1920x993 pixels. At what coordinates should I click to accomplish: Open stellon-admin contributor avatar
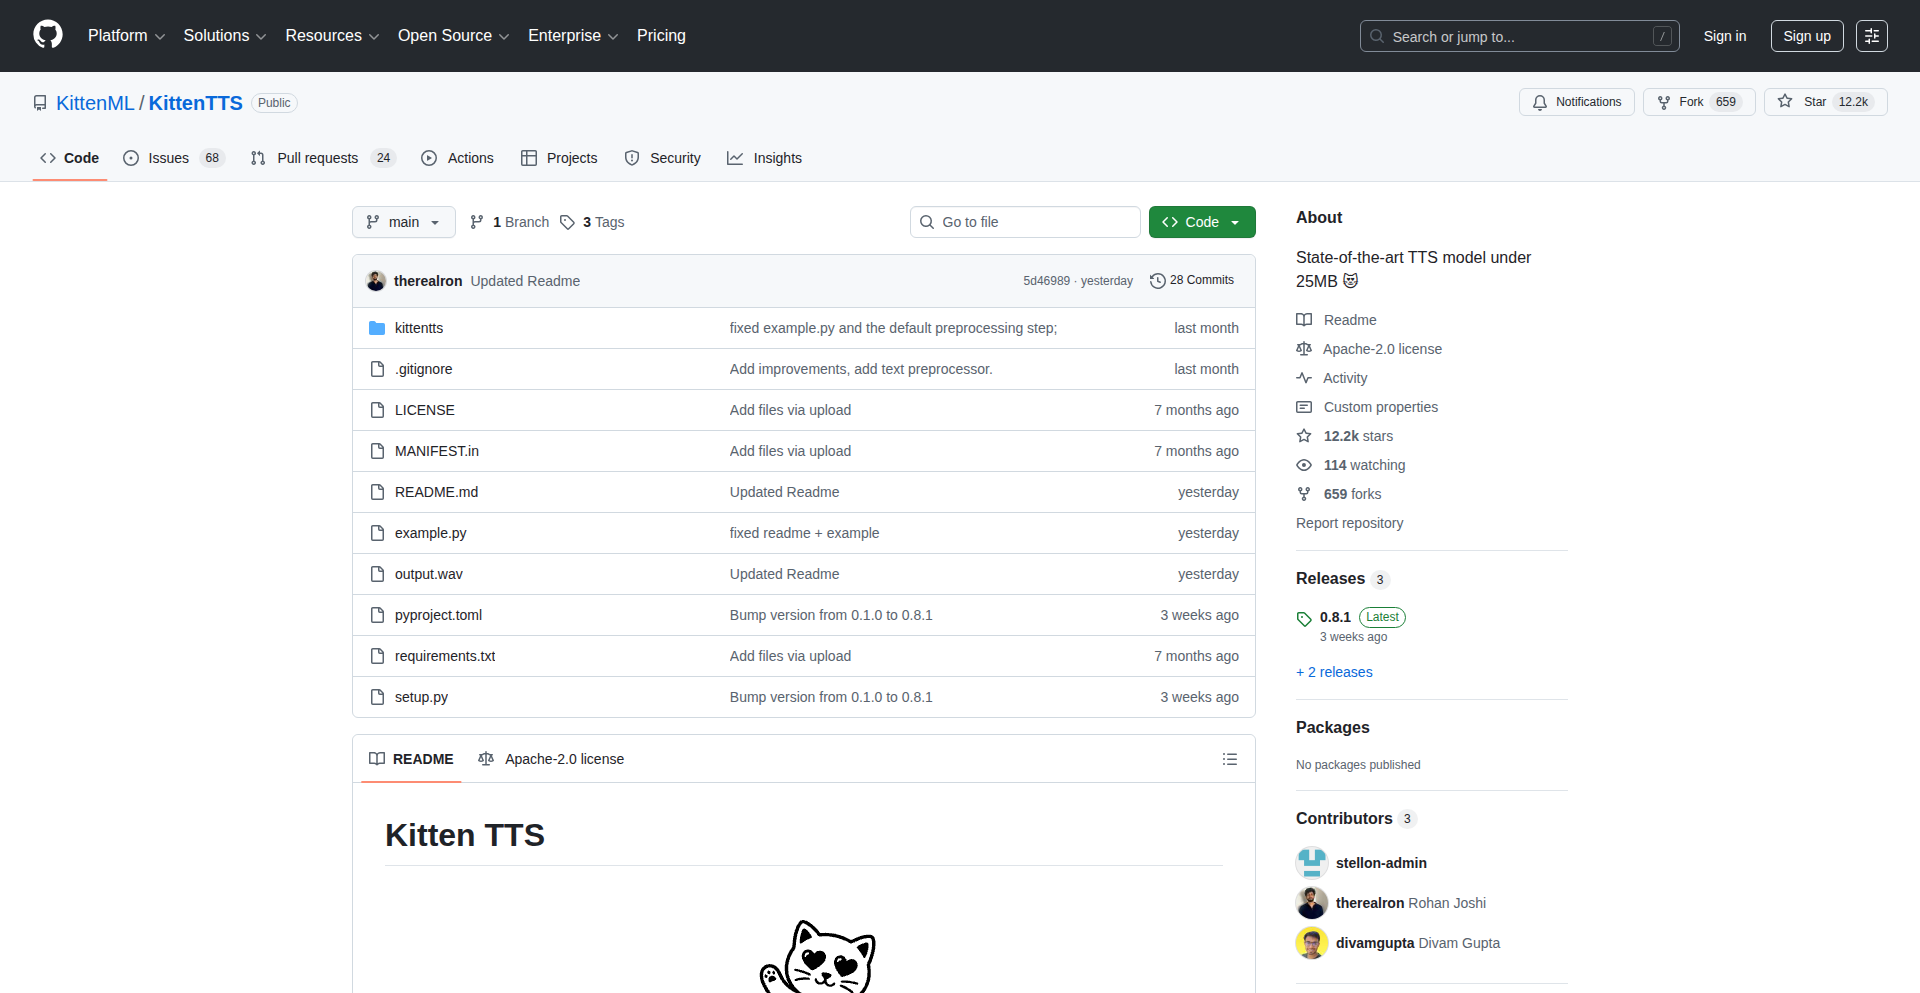pyautogui.click(x=1312, y=863)
